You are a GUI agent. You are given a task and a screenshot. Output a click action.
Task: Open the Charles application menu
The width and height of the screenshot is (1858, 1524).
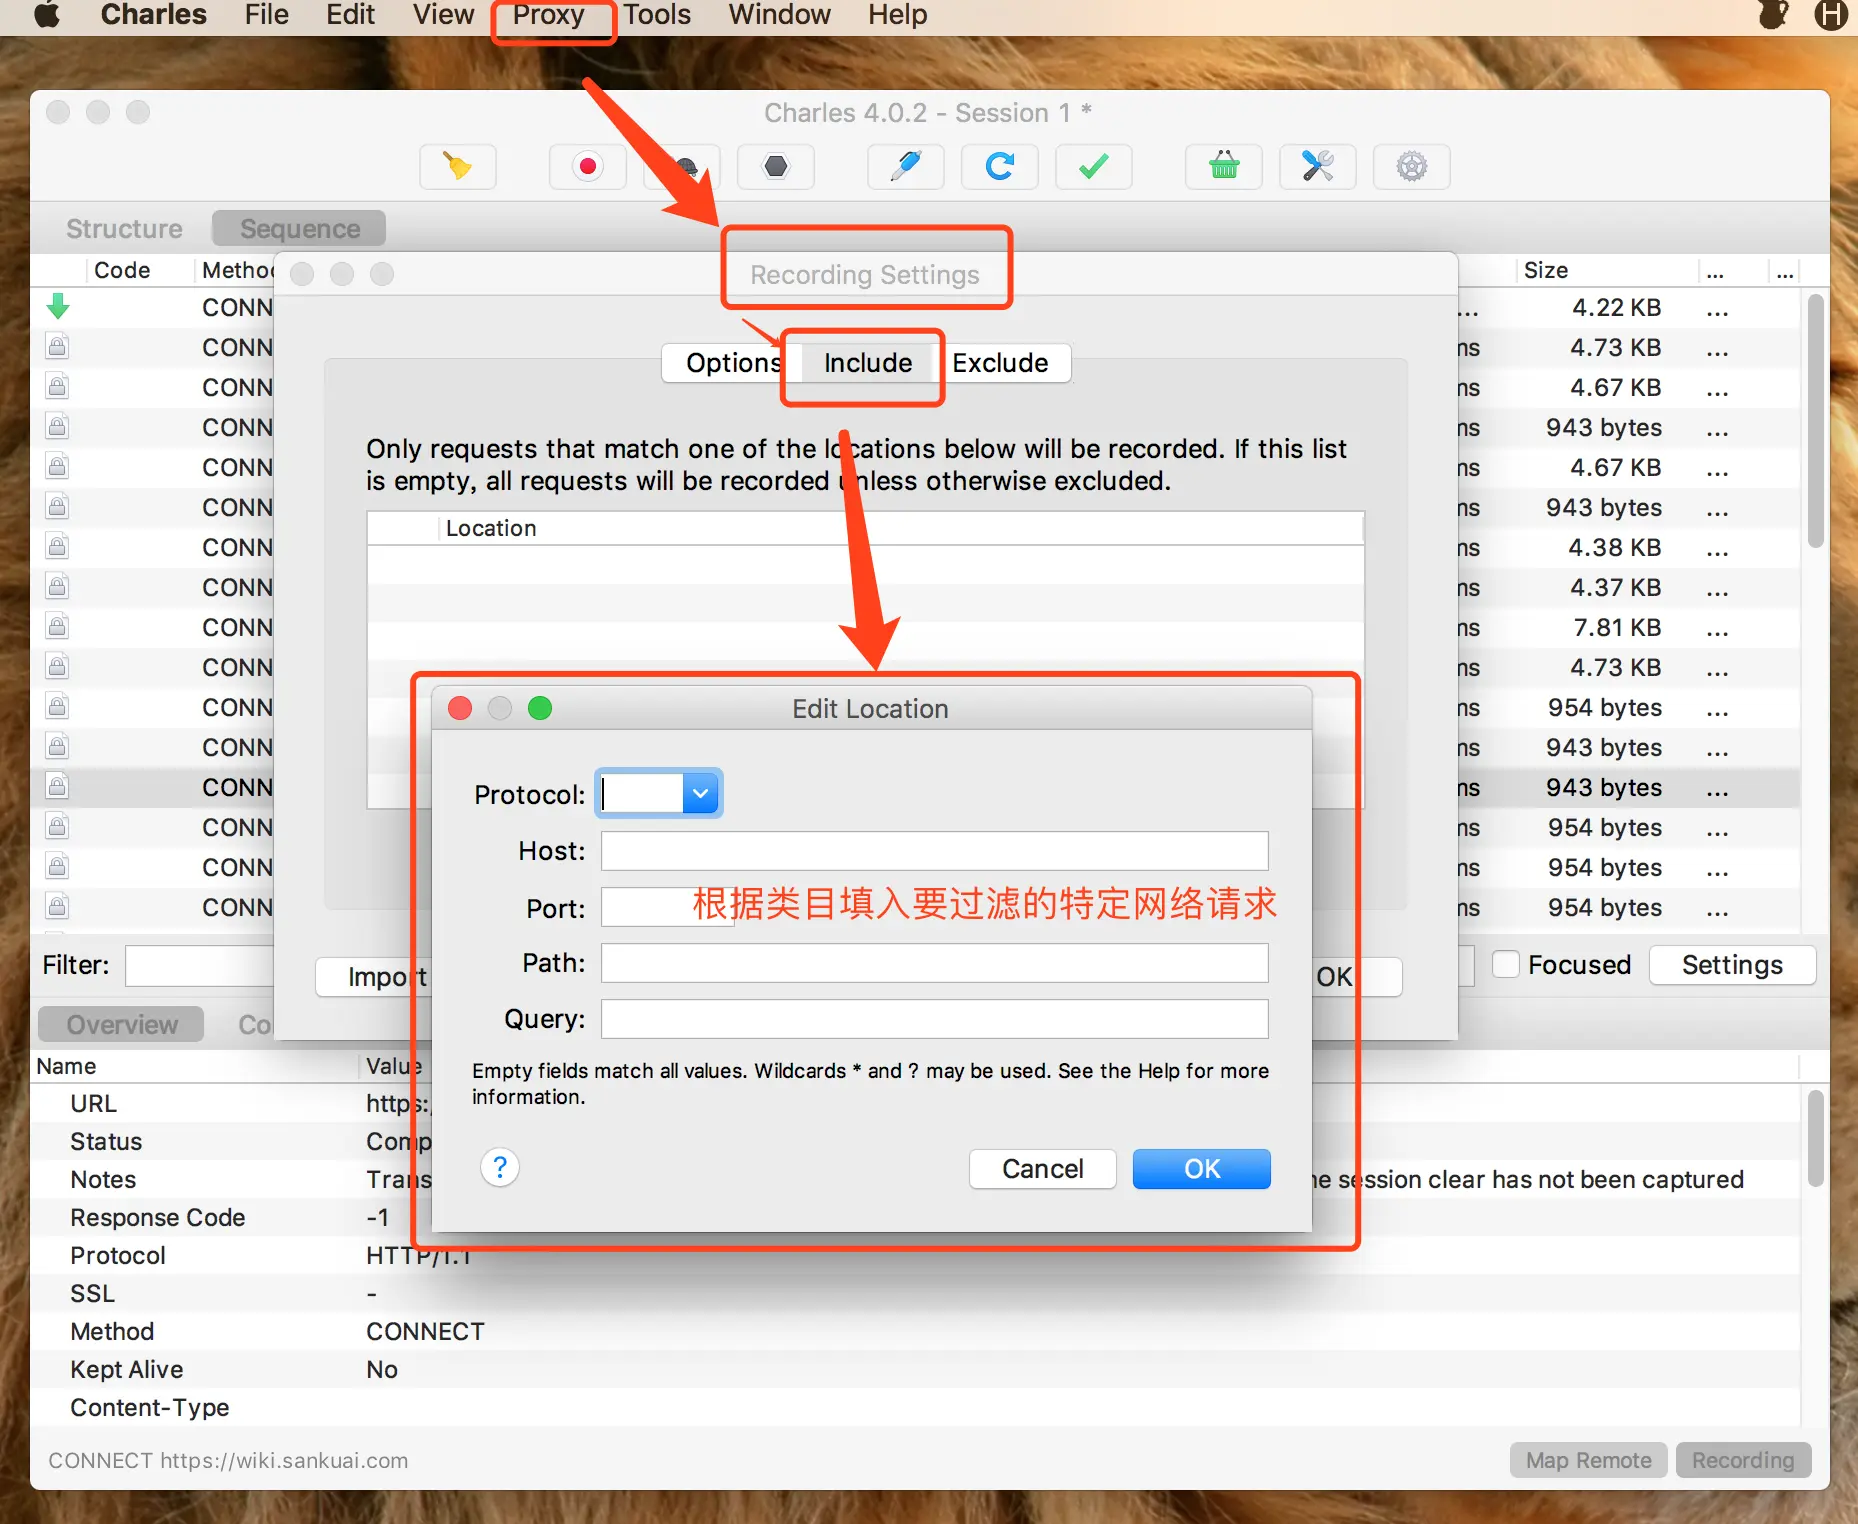pos(154,15)
